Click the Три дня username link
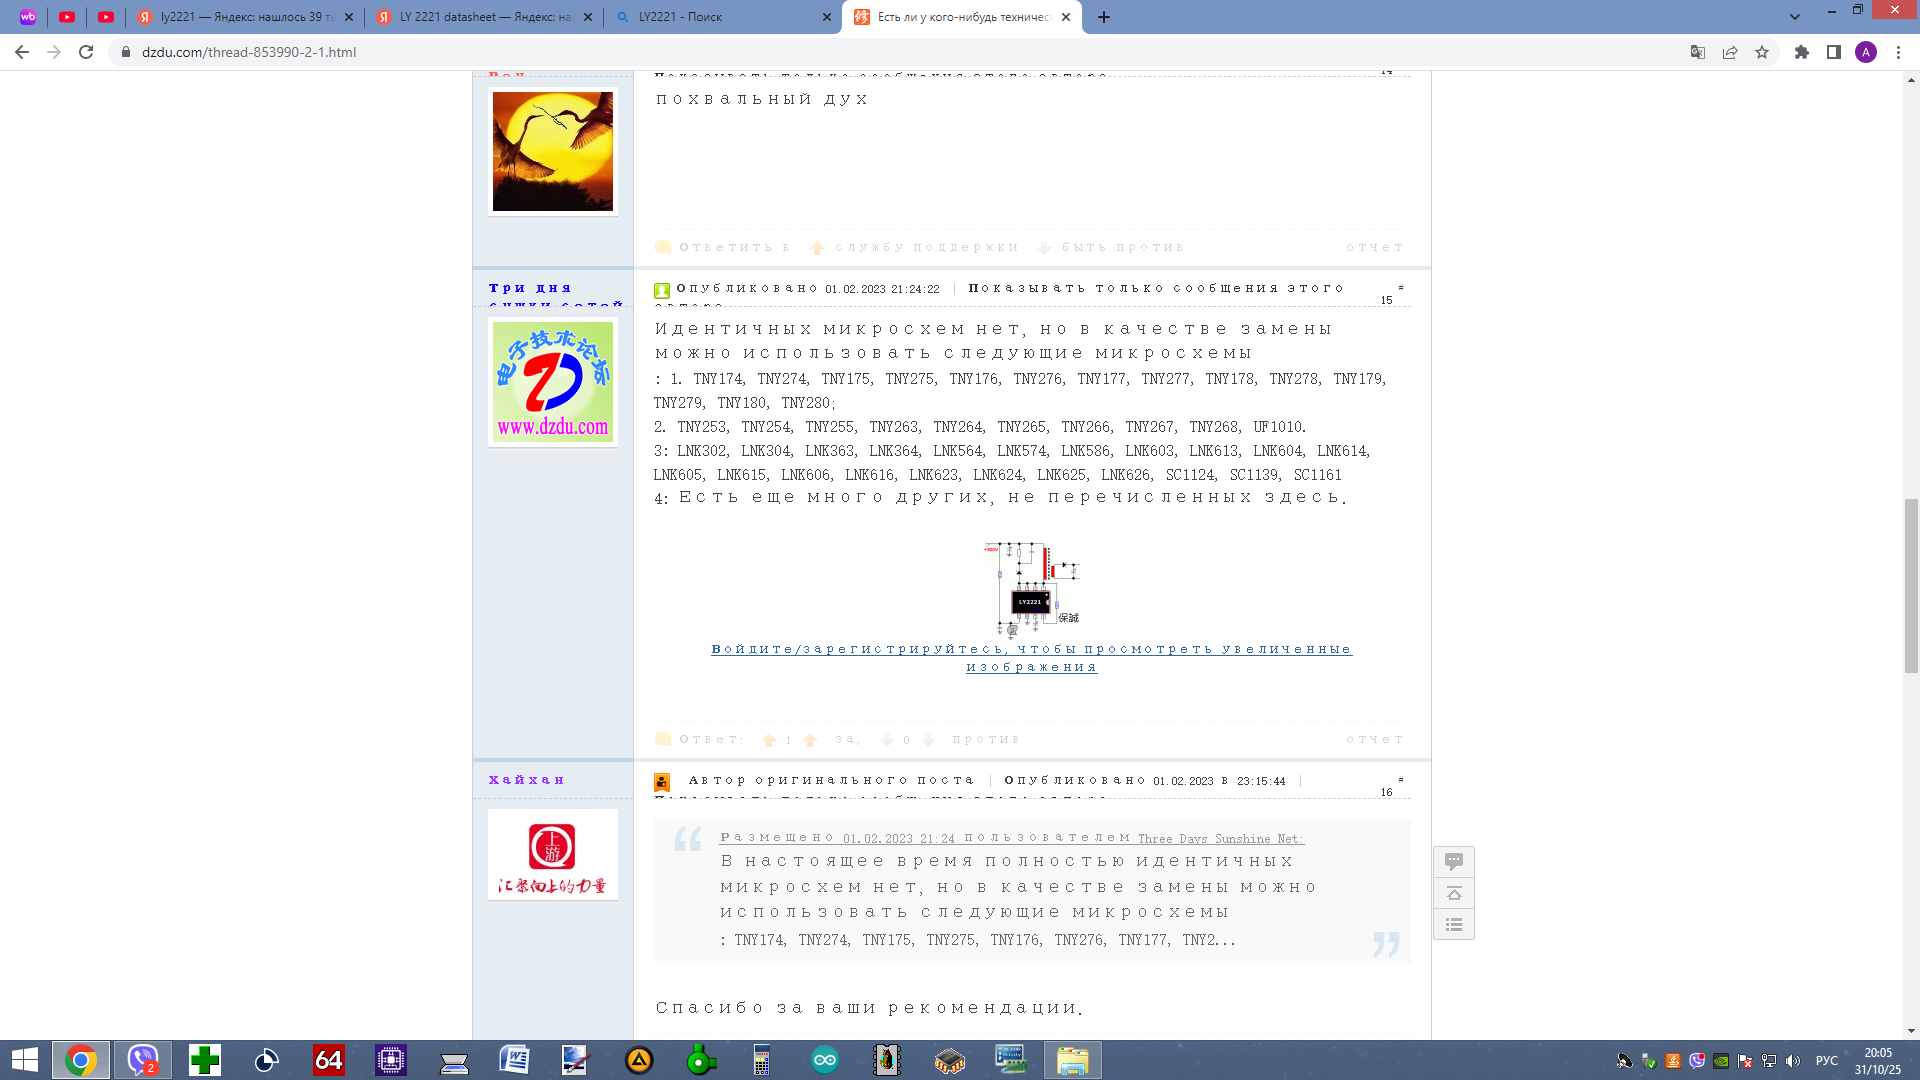Screen dimensions: 1920x1080 click(530, 288)
